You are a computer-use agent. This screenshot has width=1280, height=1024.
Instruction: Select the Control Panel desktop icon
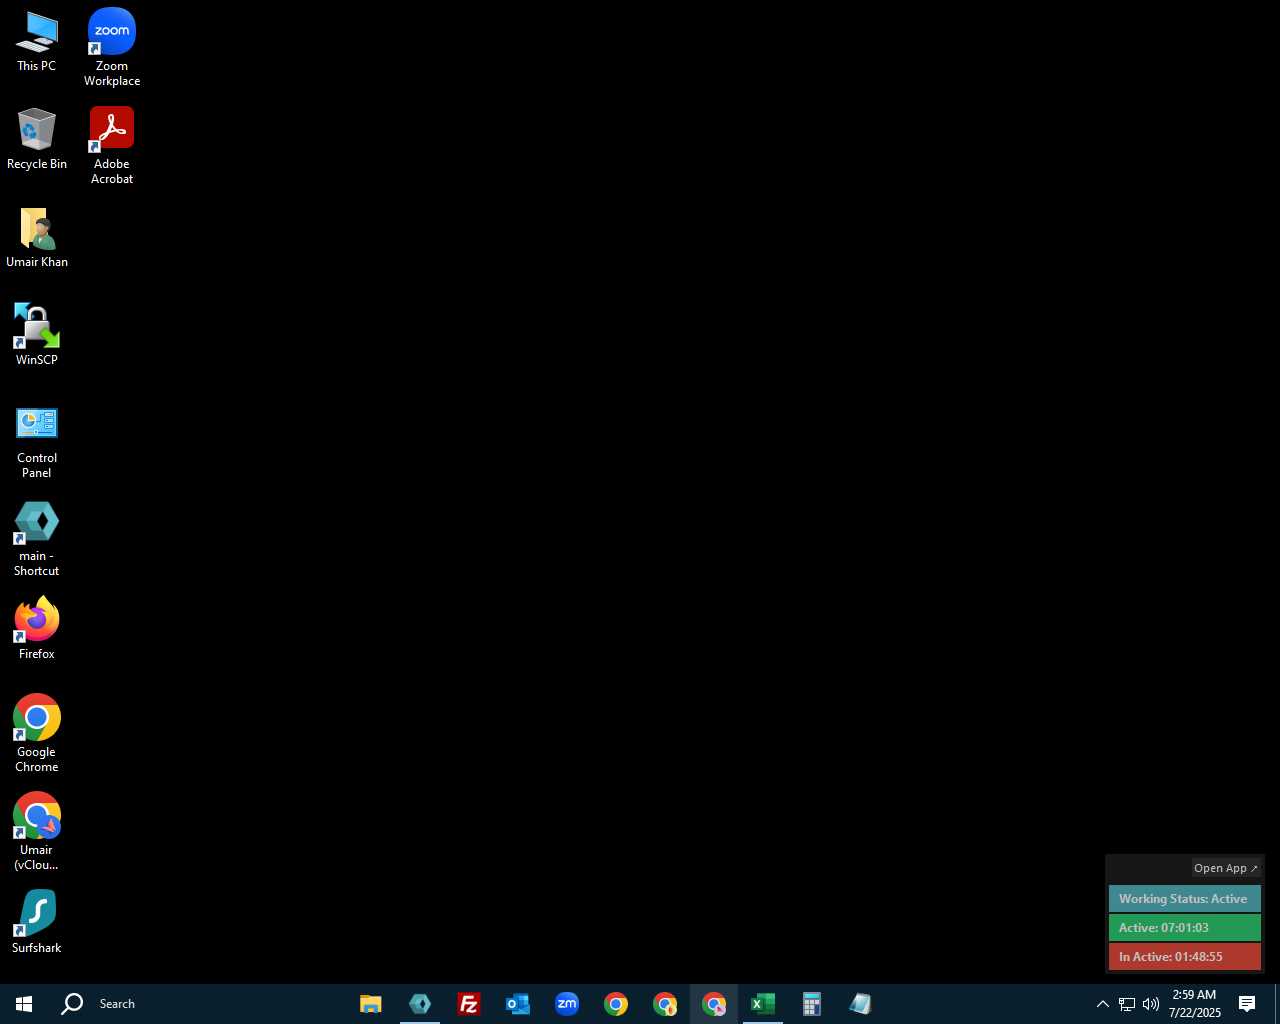click(37, 441)
